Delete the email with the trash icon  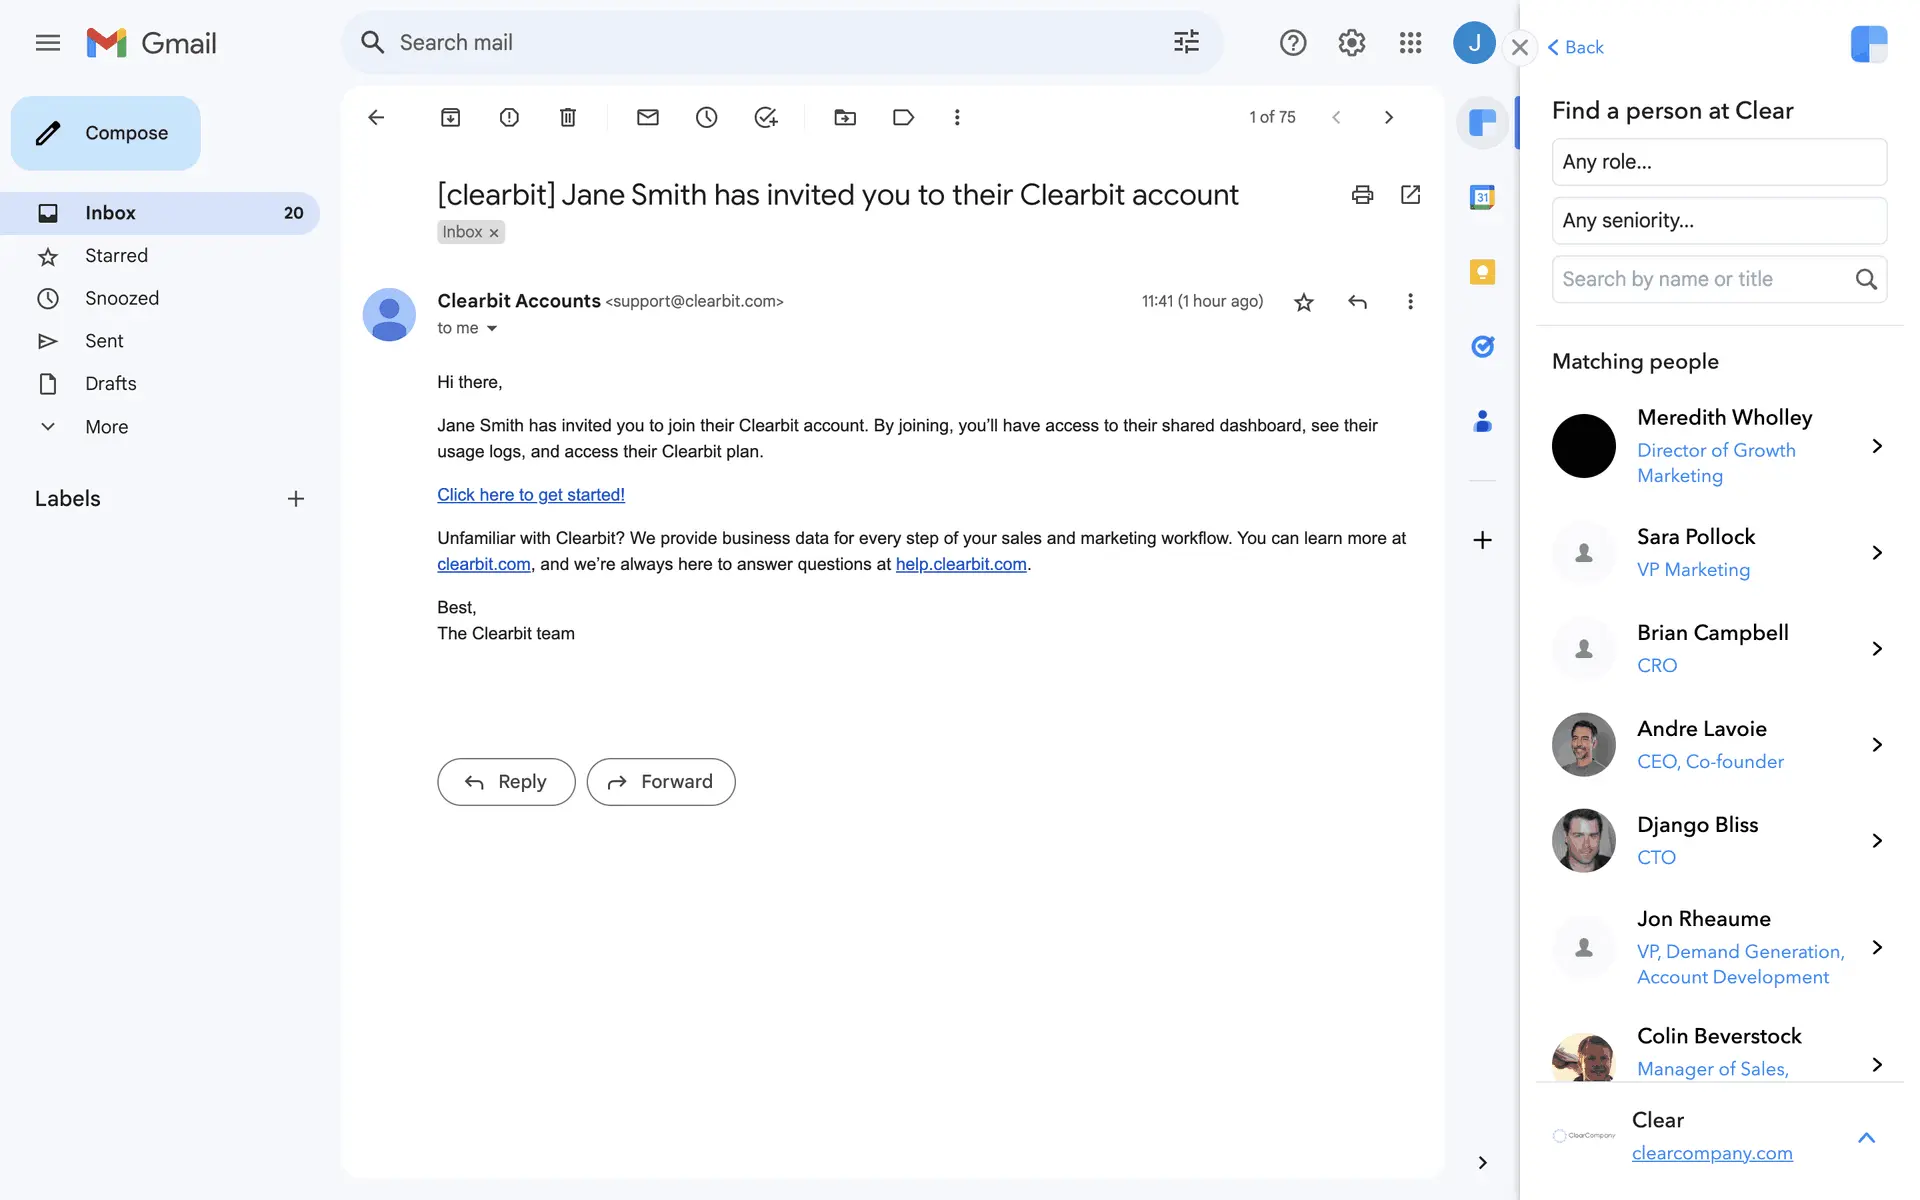pos(567,118)
